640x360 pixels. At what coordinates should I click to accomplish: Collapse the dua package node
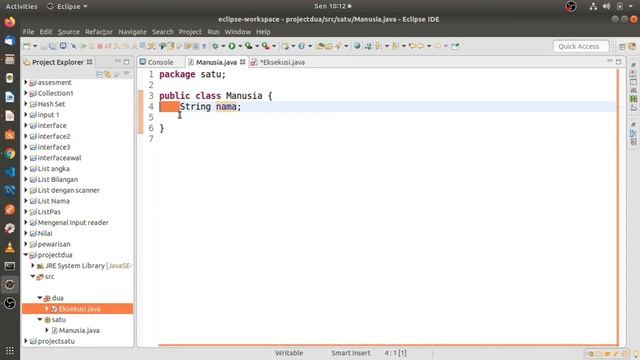[40, 298]
